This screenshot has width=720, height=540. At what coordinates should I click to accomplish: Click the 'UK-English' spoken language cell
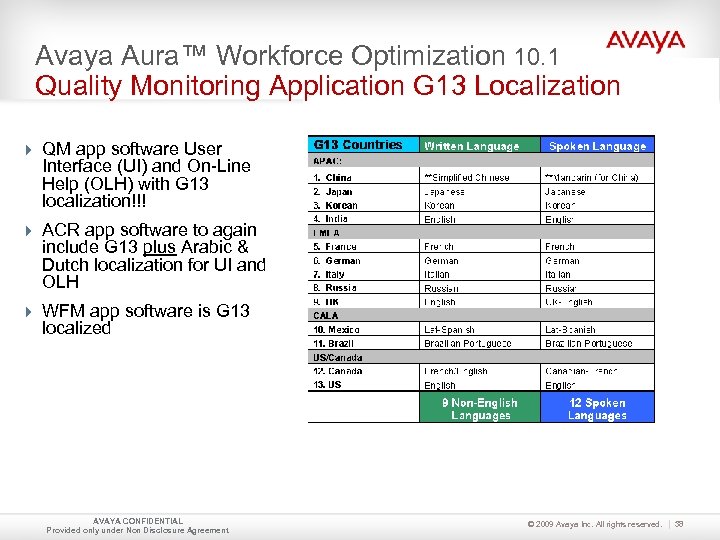click(x=597, y=302)
